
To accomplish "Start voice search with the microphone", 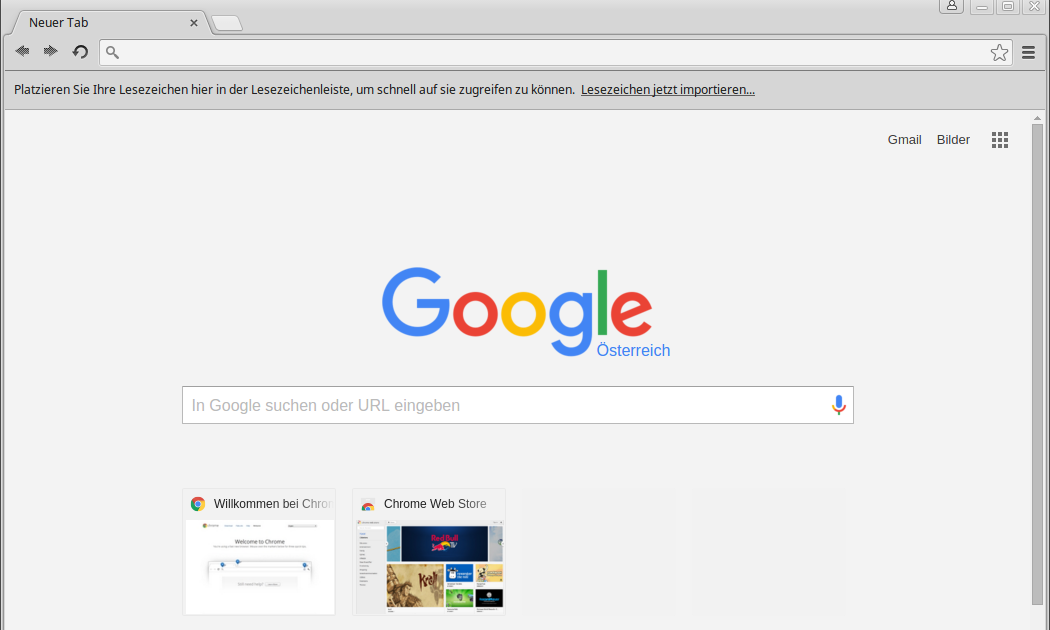I will click(838, 405).
